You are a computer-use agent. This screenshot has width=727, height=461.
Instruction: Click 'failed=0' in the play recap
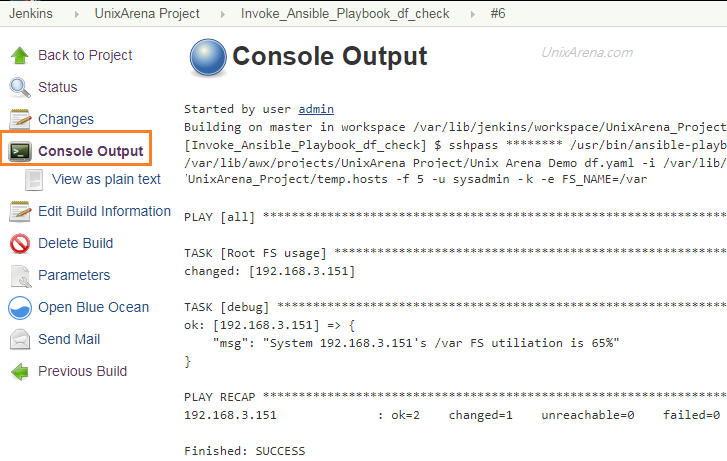point(691,415)
